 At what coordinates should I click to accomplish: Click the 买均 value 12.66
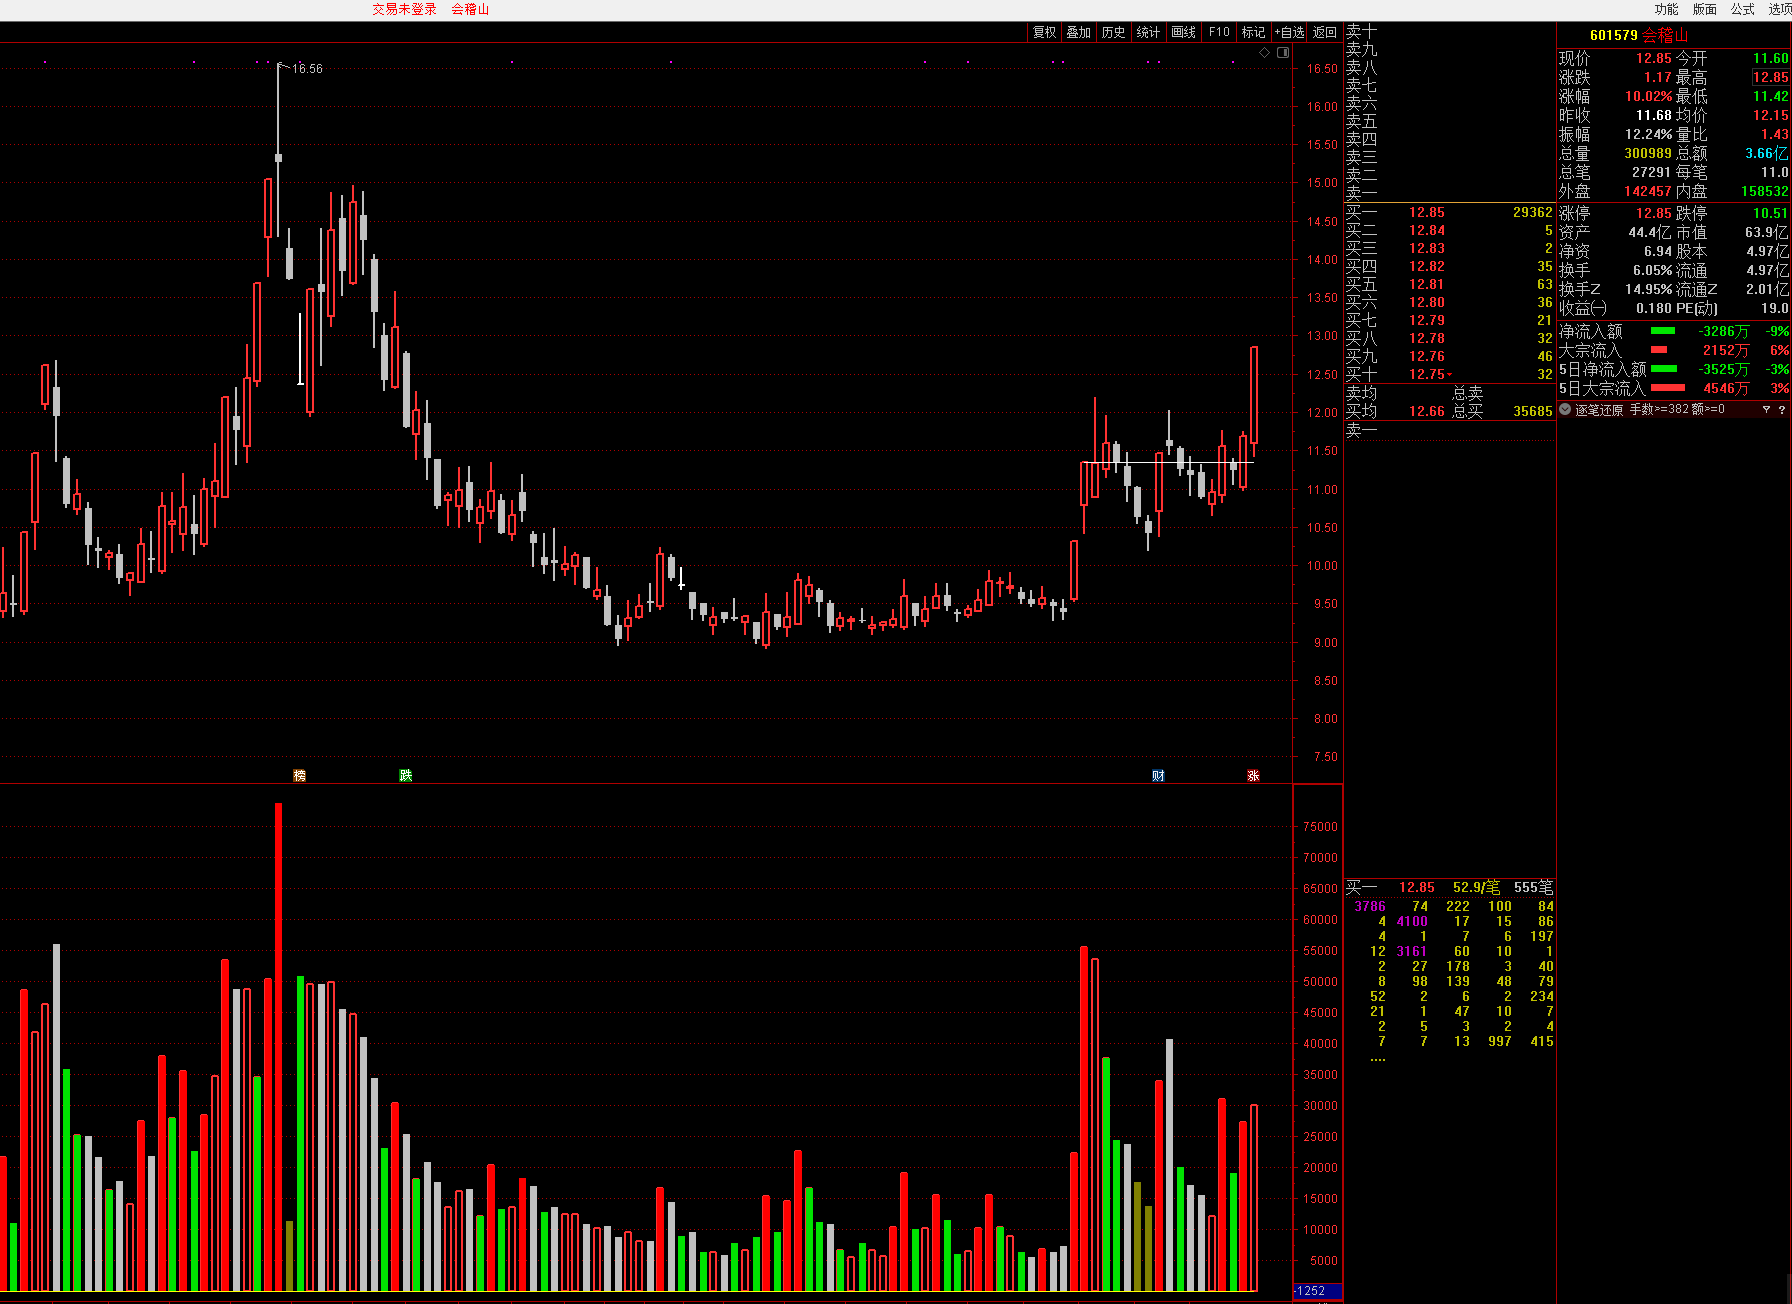(x=1427, y=411)
